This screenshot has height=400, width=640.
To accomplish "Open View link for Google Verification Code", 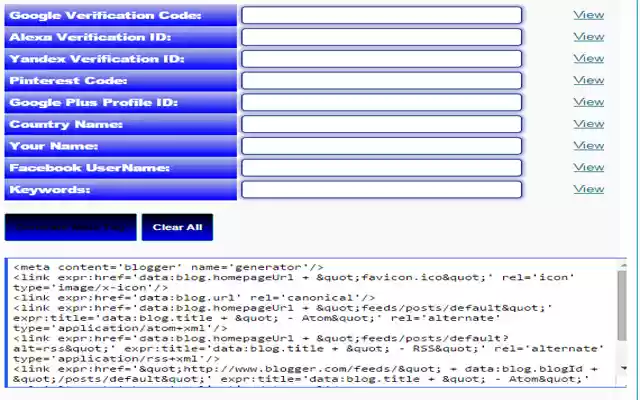I will 588,15.
